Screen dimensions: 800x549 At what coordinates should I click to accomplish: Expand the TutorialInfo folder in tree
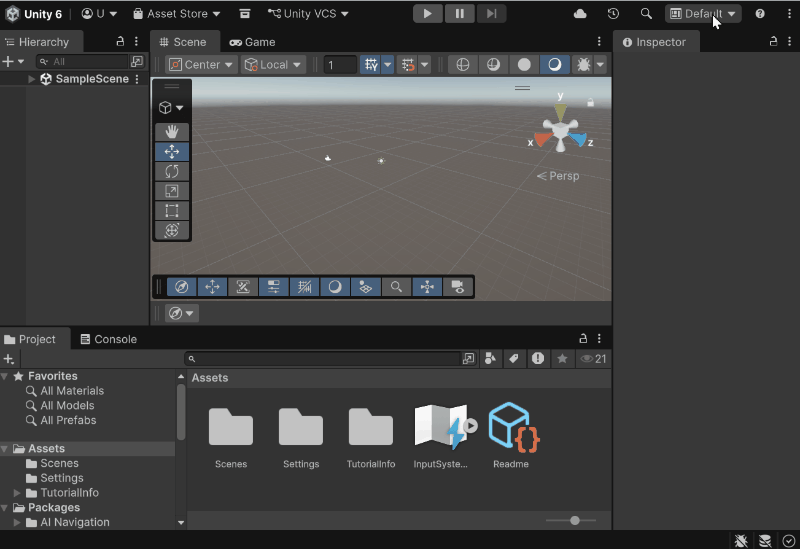point(17,493)
